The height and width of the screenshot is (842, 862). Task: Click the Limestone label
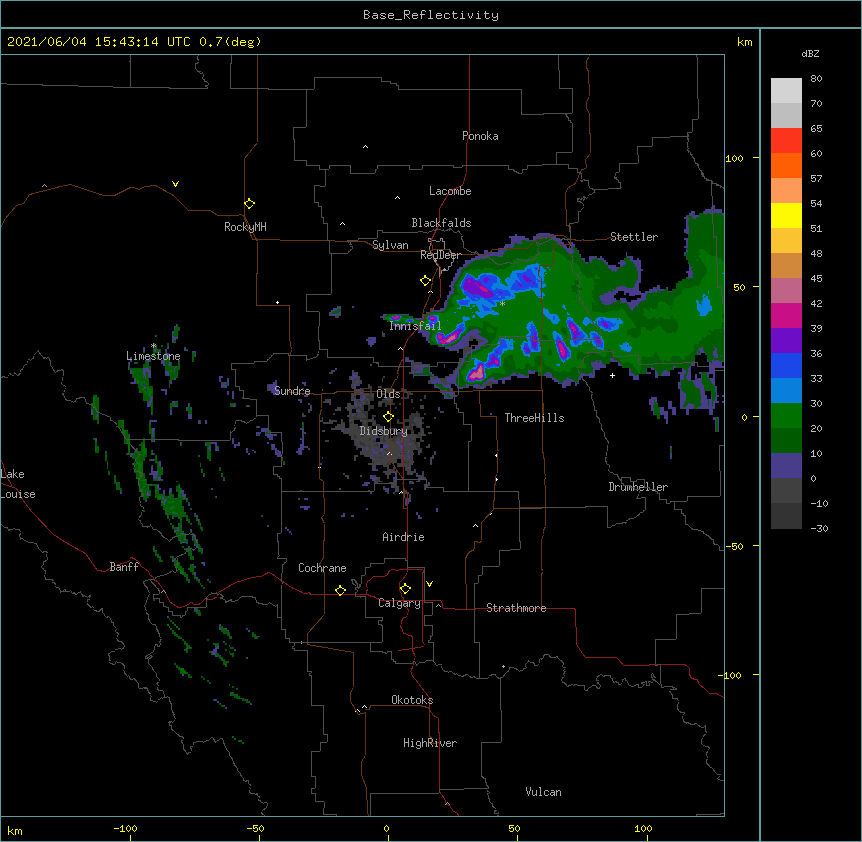point(153,356)
